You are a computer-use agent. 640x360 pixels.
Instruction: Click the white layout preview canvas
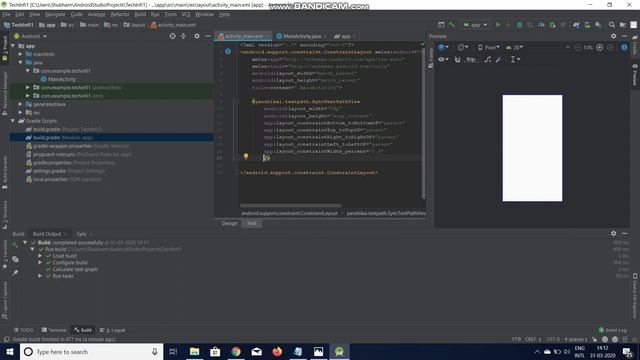pos(532,148)
